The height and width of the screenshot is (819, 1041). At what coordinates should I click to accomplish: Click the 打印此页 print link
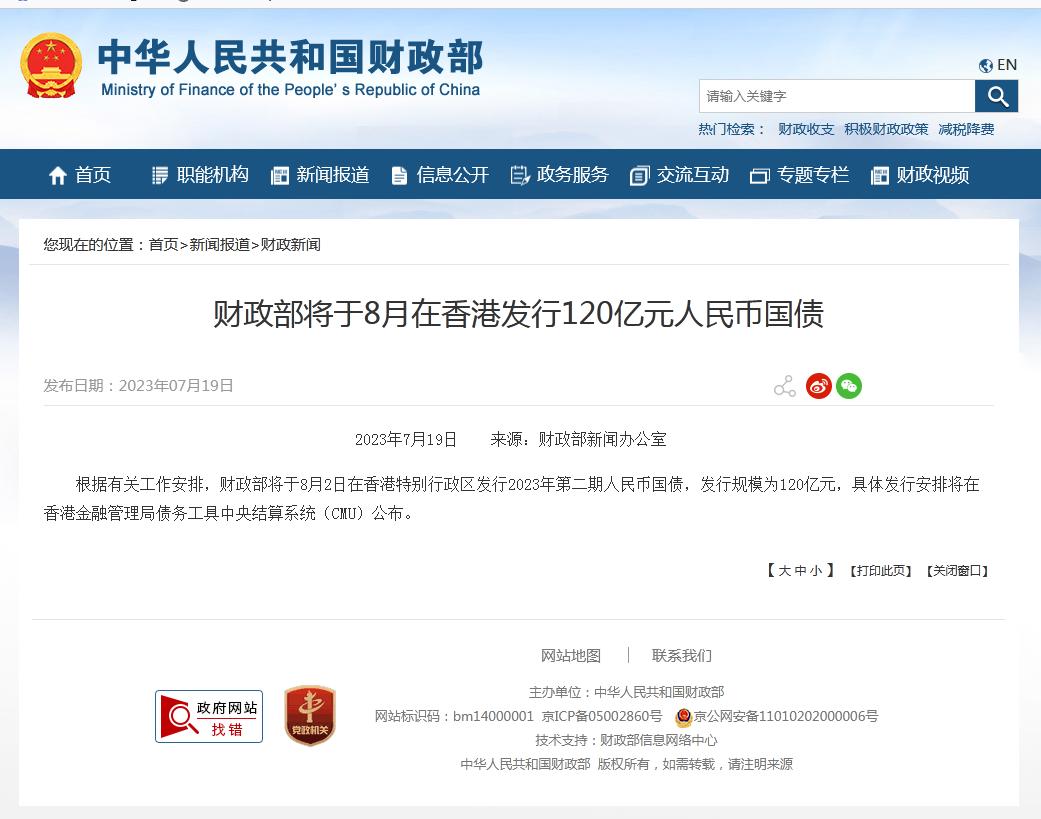tap(880, 571)
